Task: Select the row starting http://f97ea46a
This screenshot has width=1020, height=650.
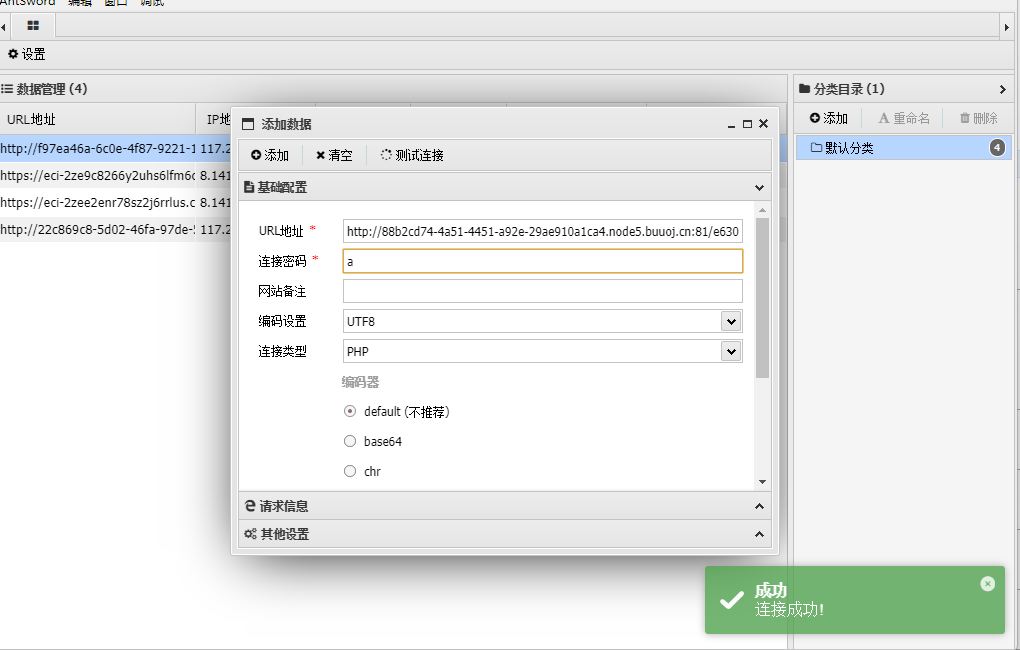Action: pyautogui.click(x=115, y=148)
